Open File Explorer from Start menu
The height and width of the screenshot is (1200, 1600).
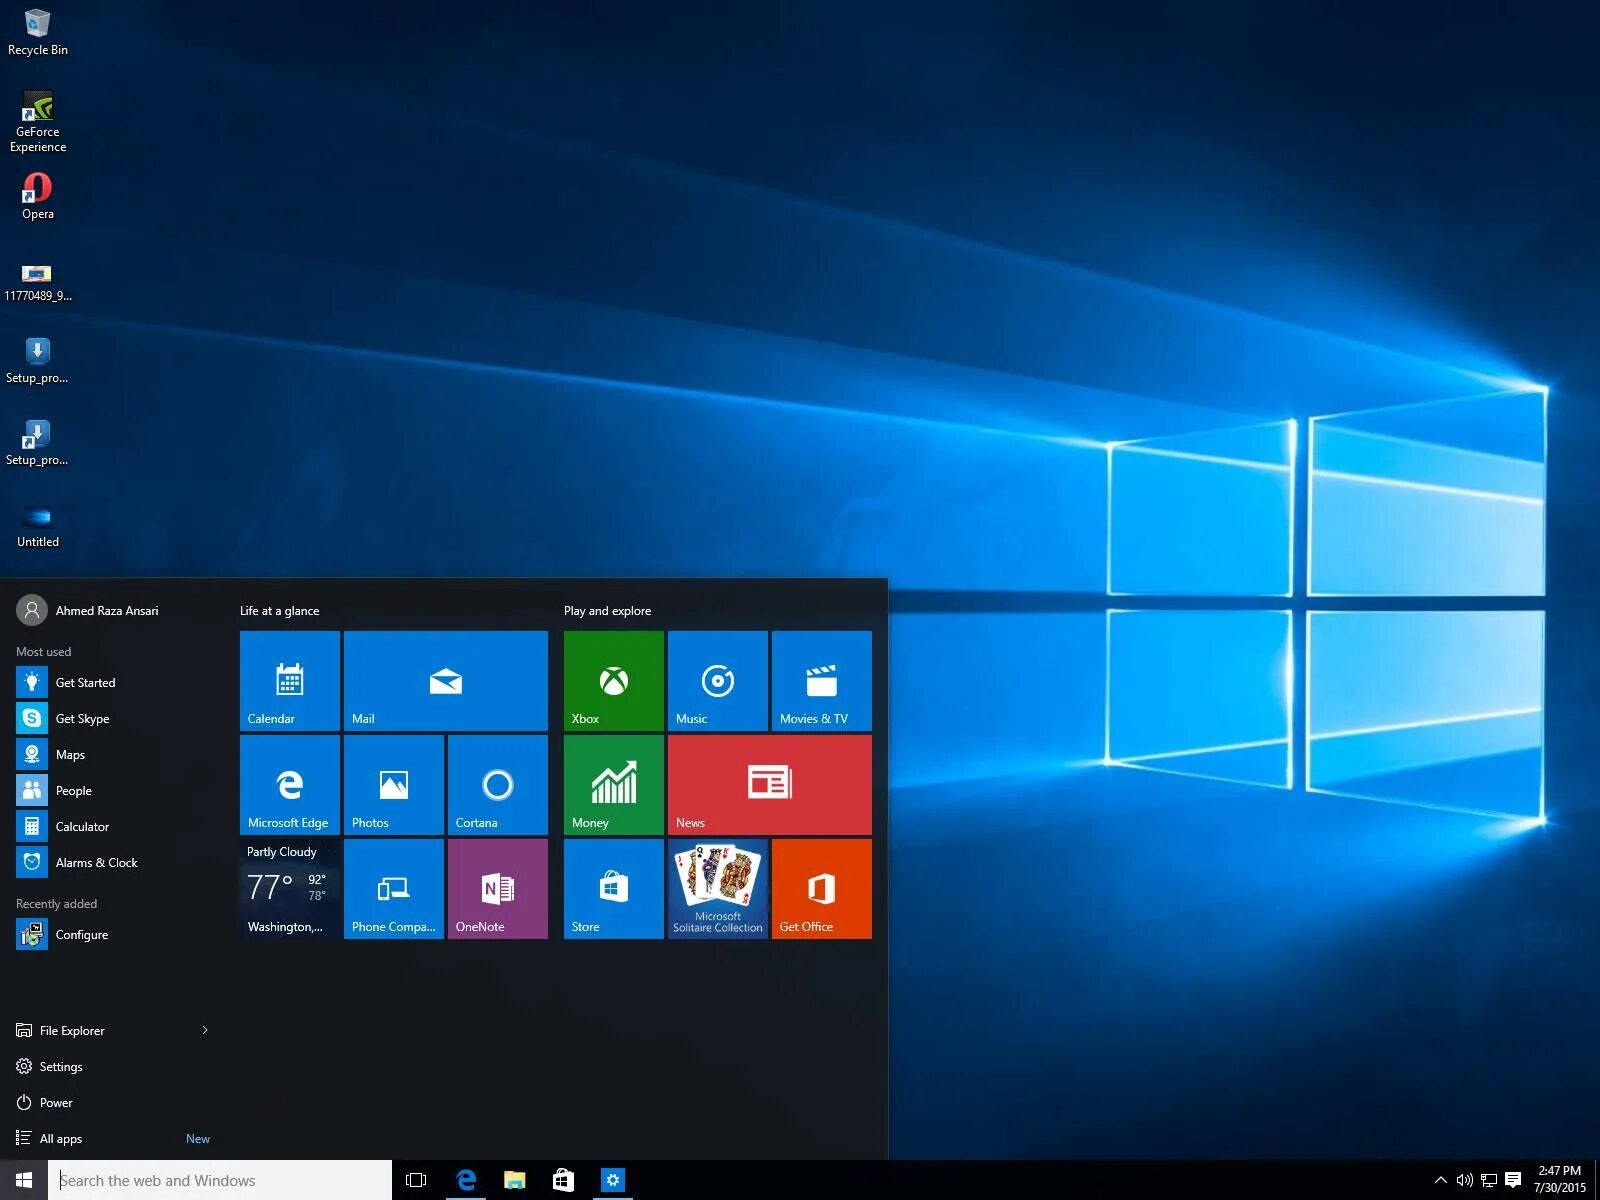72,1030
